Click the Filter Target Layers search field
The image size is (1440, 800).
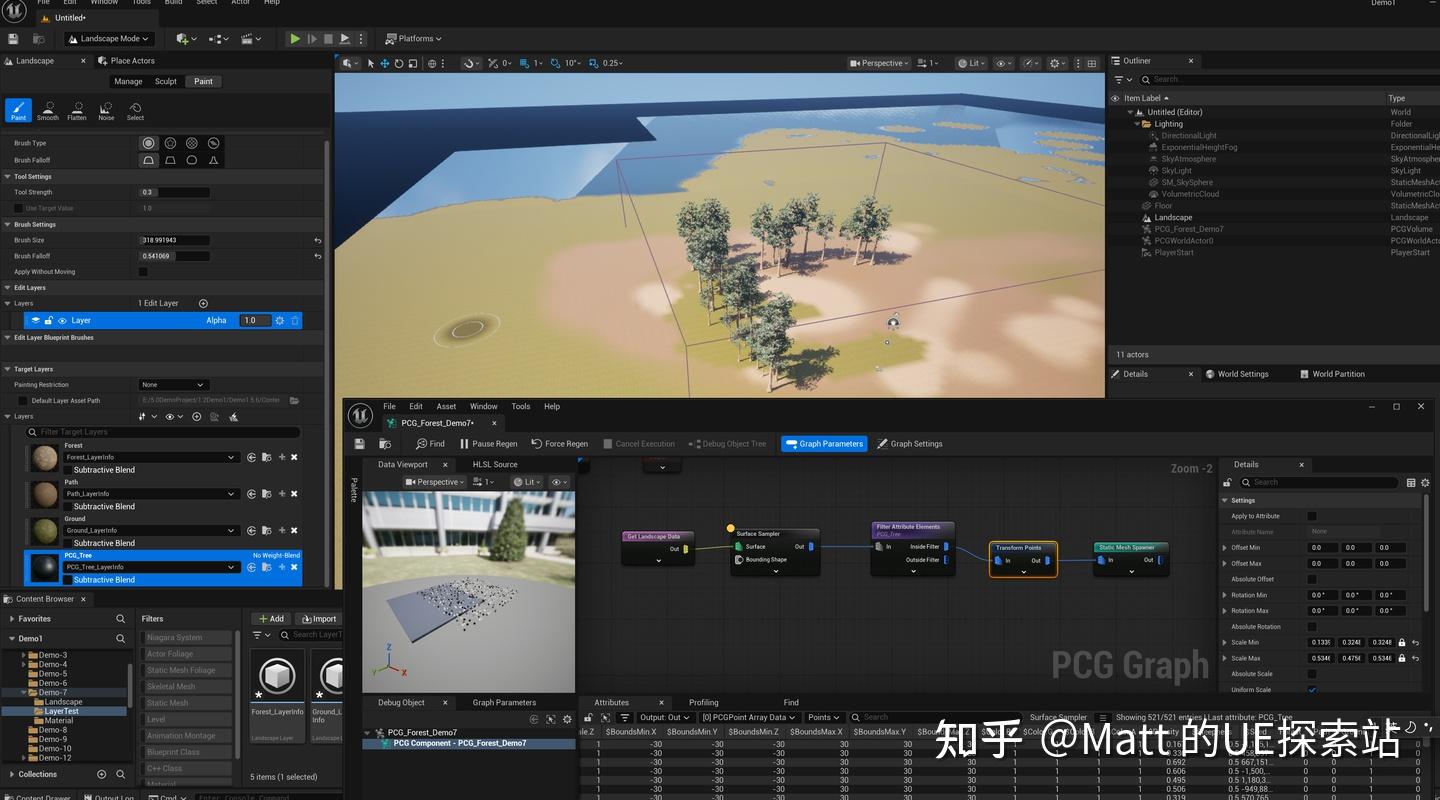[x=163, y=432]
